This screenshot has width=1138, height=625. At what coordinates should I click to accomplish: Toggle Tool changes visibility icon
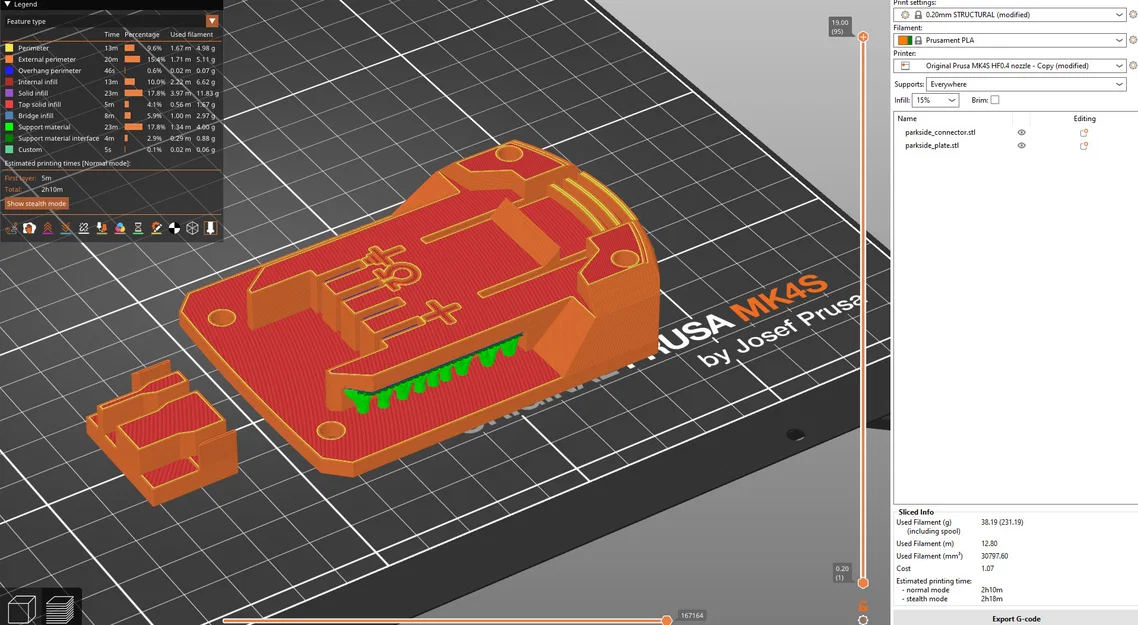(102, 228)
